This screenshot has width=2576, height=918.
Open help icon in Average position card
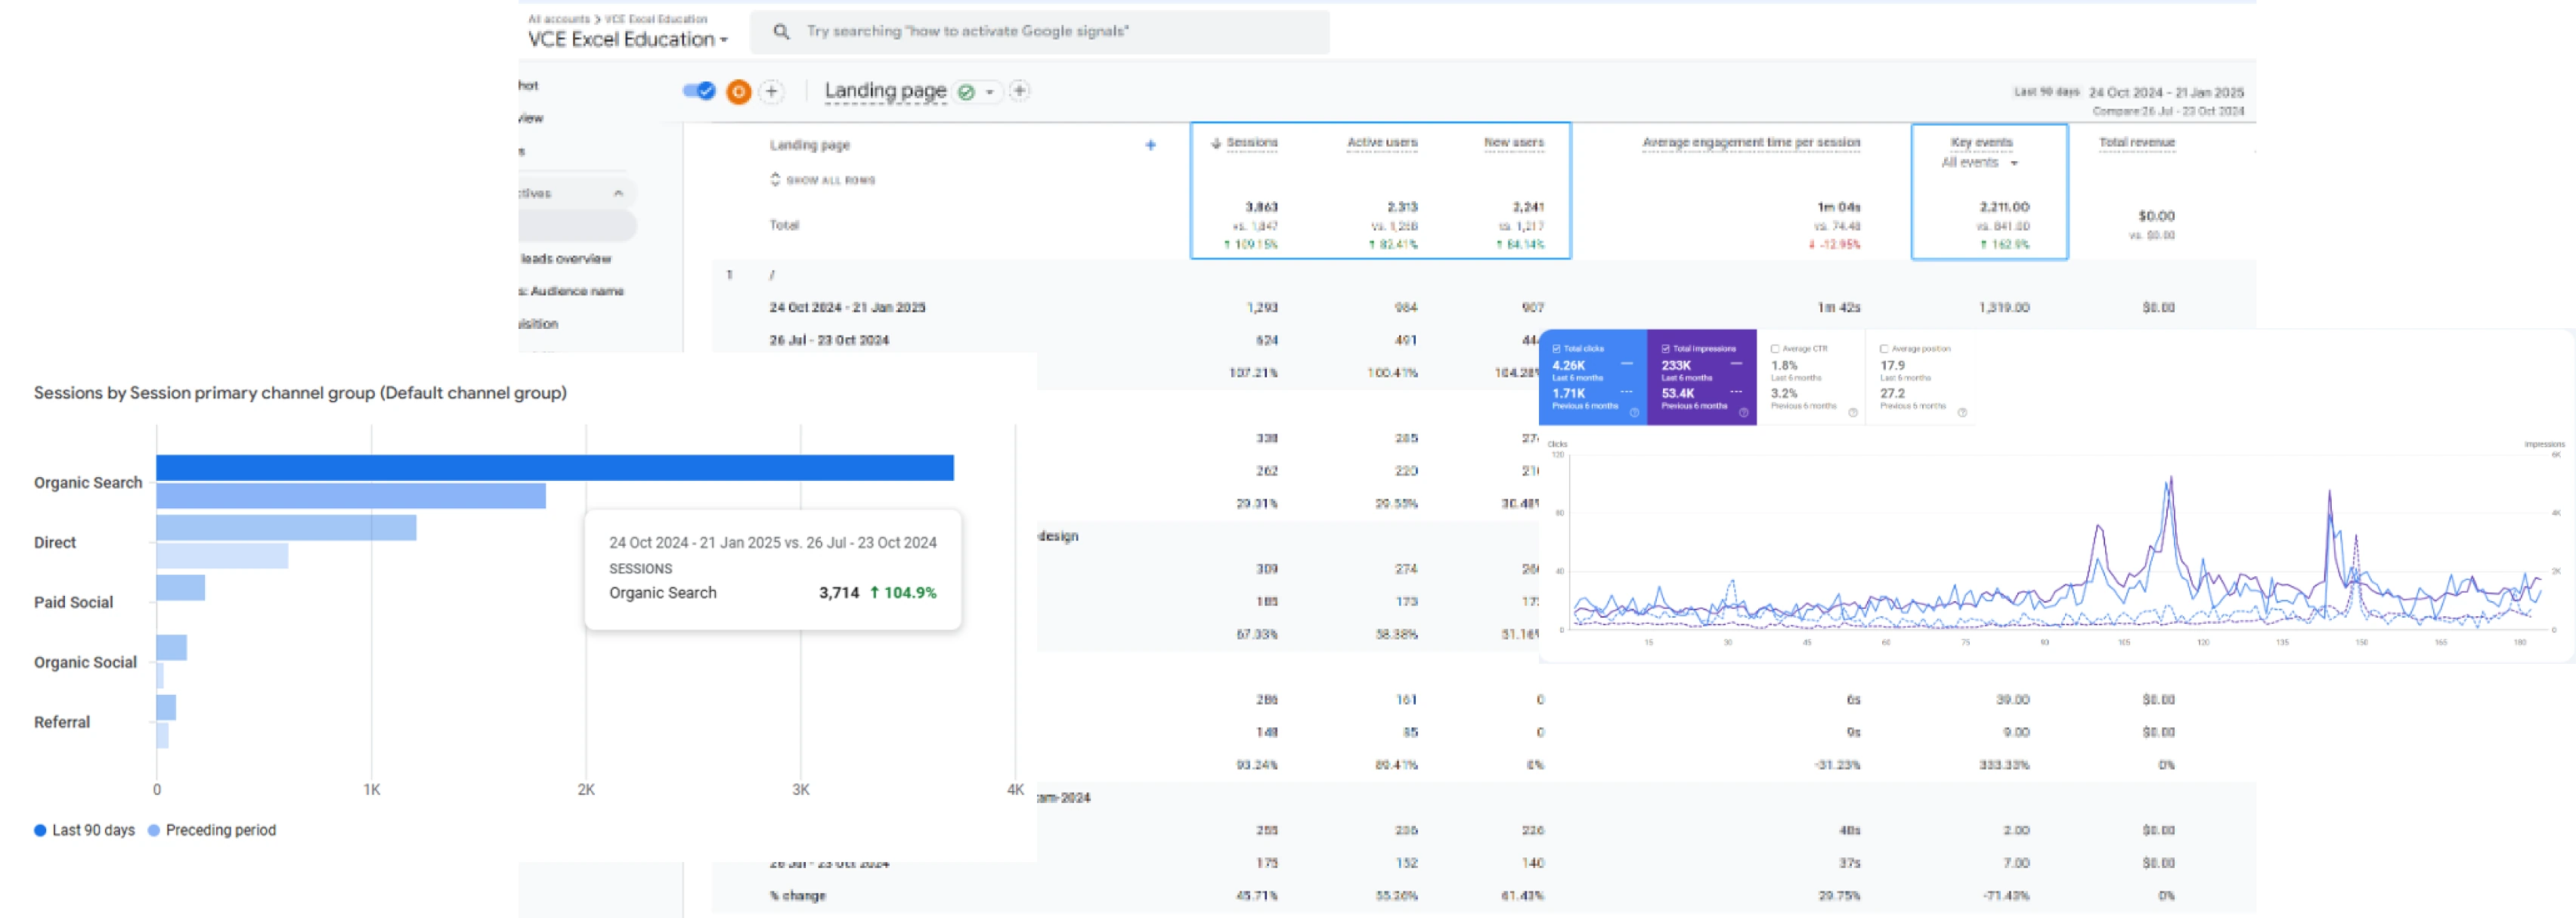[x=1962, y=412]
